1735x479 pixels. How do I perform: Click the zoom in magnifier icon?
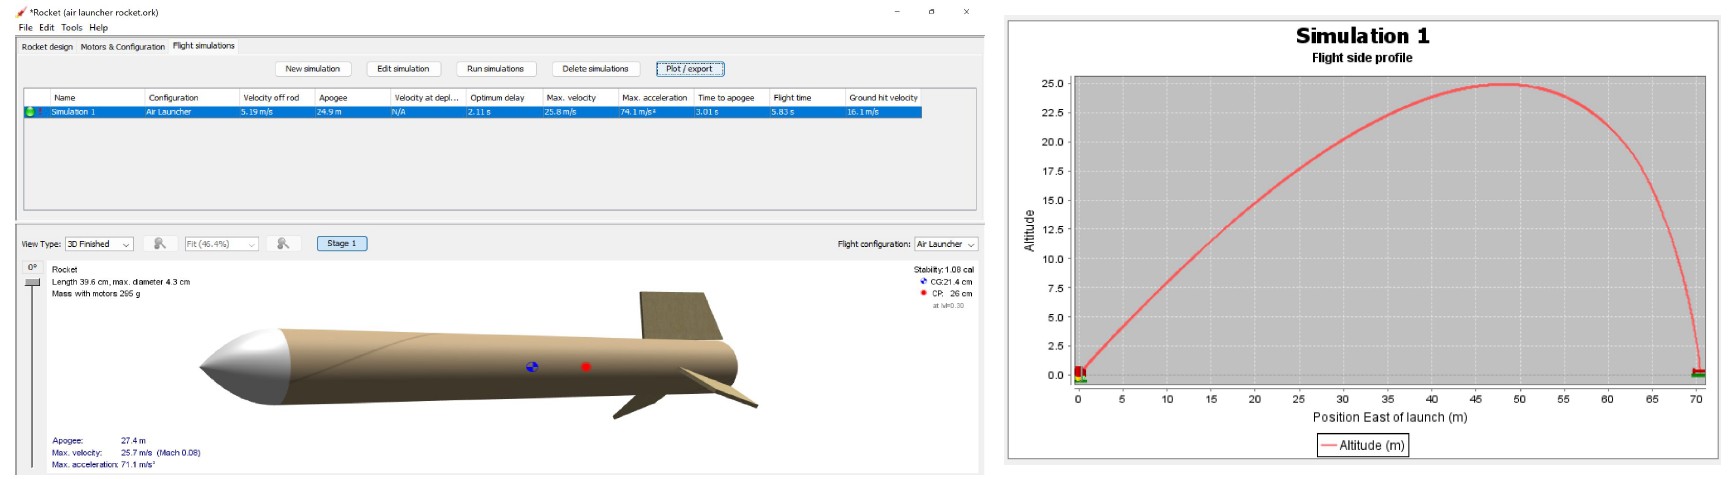[x=284, y=244]
